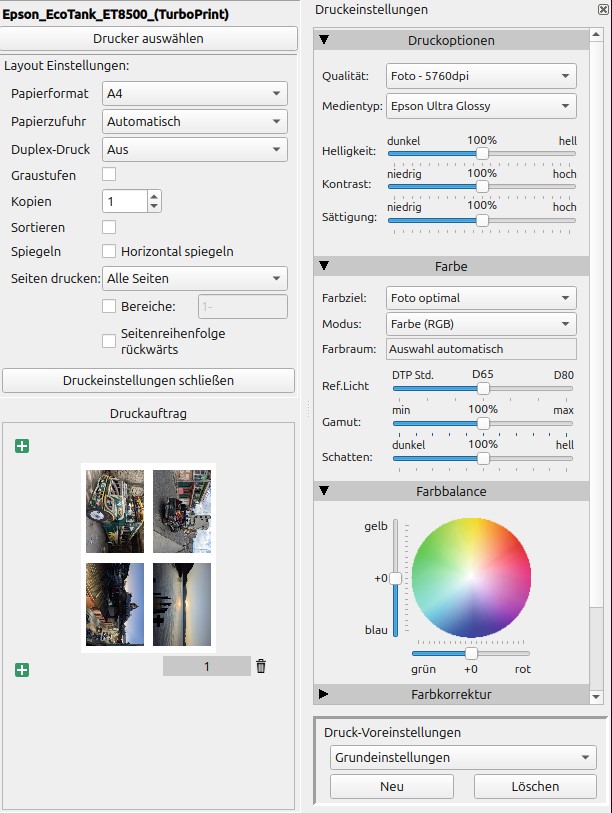Click the Layout Einstellungen label

[x=66, y=66]
